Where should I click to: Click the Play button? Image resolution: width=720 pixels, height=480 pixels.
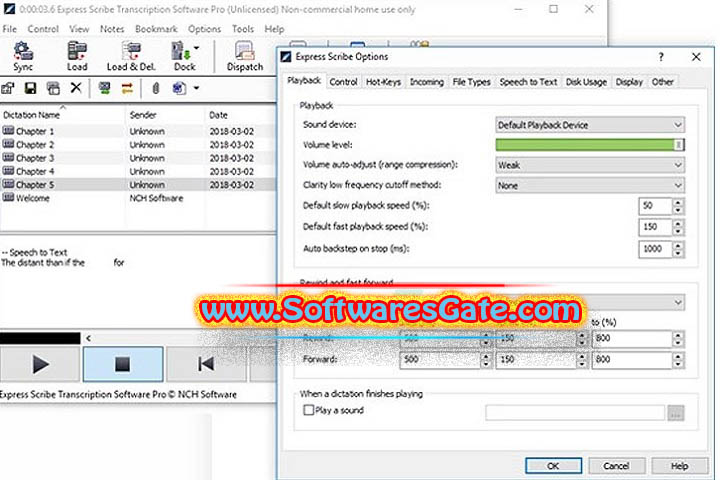(x=40, y=364)
